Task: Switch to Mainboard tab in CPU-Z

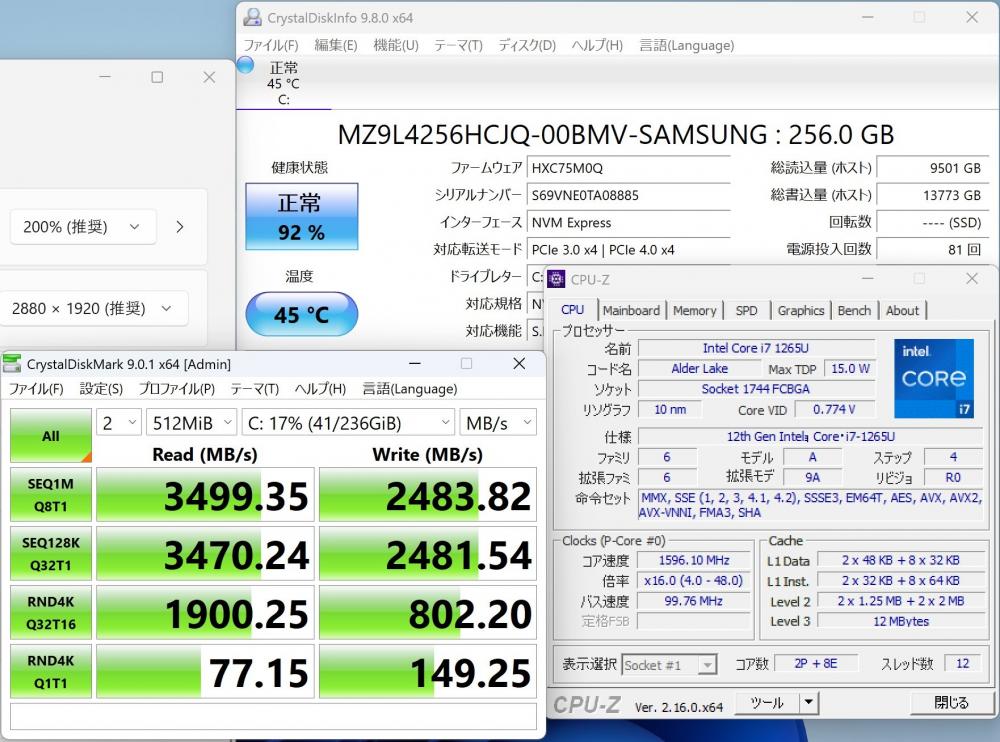Action: pos(631,311)
